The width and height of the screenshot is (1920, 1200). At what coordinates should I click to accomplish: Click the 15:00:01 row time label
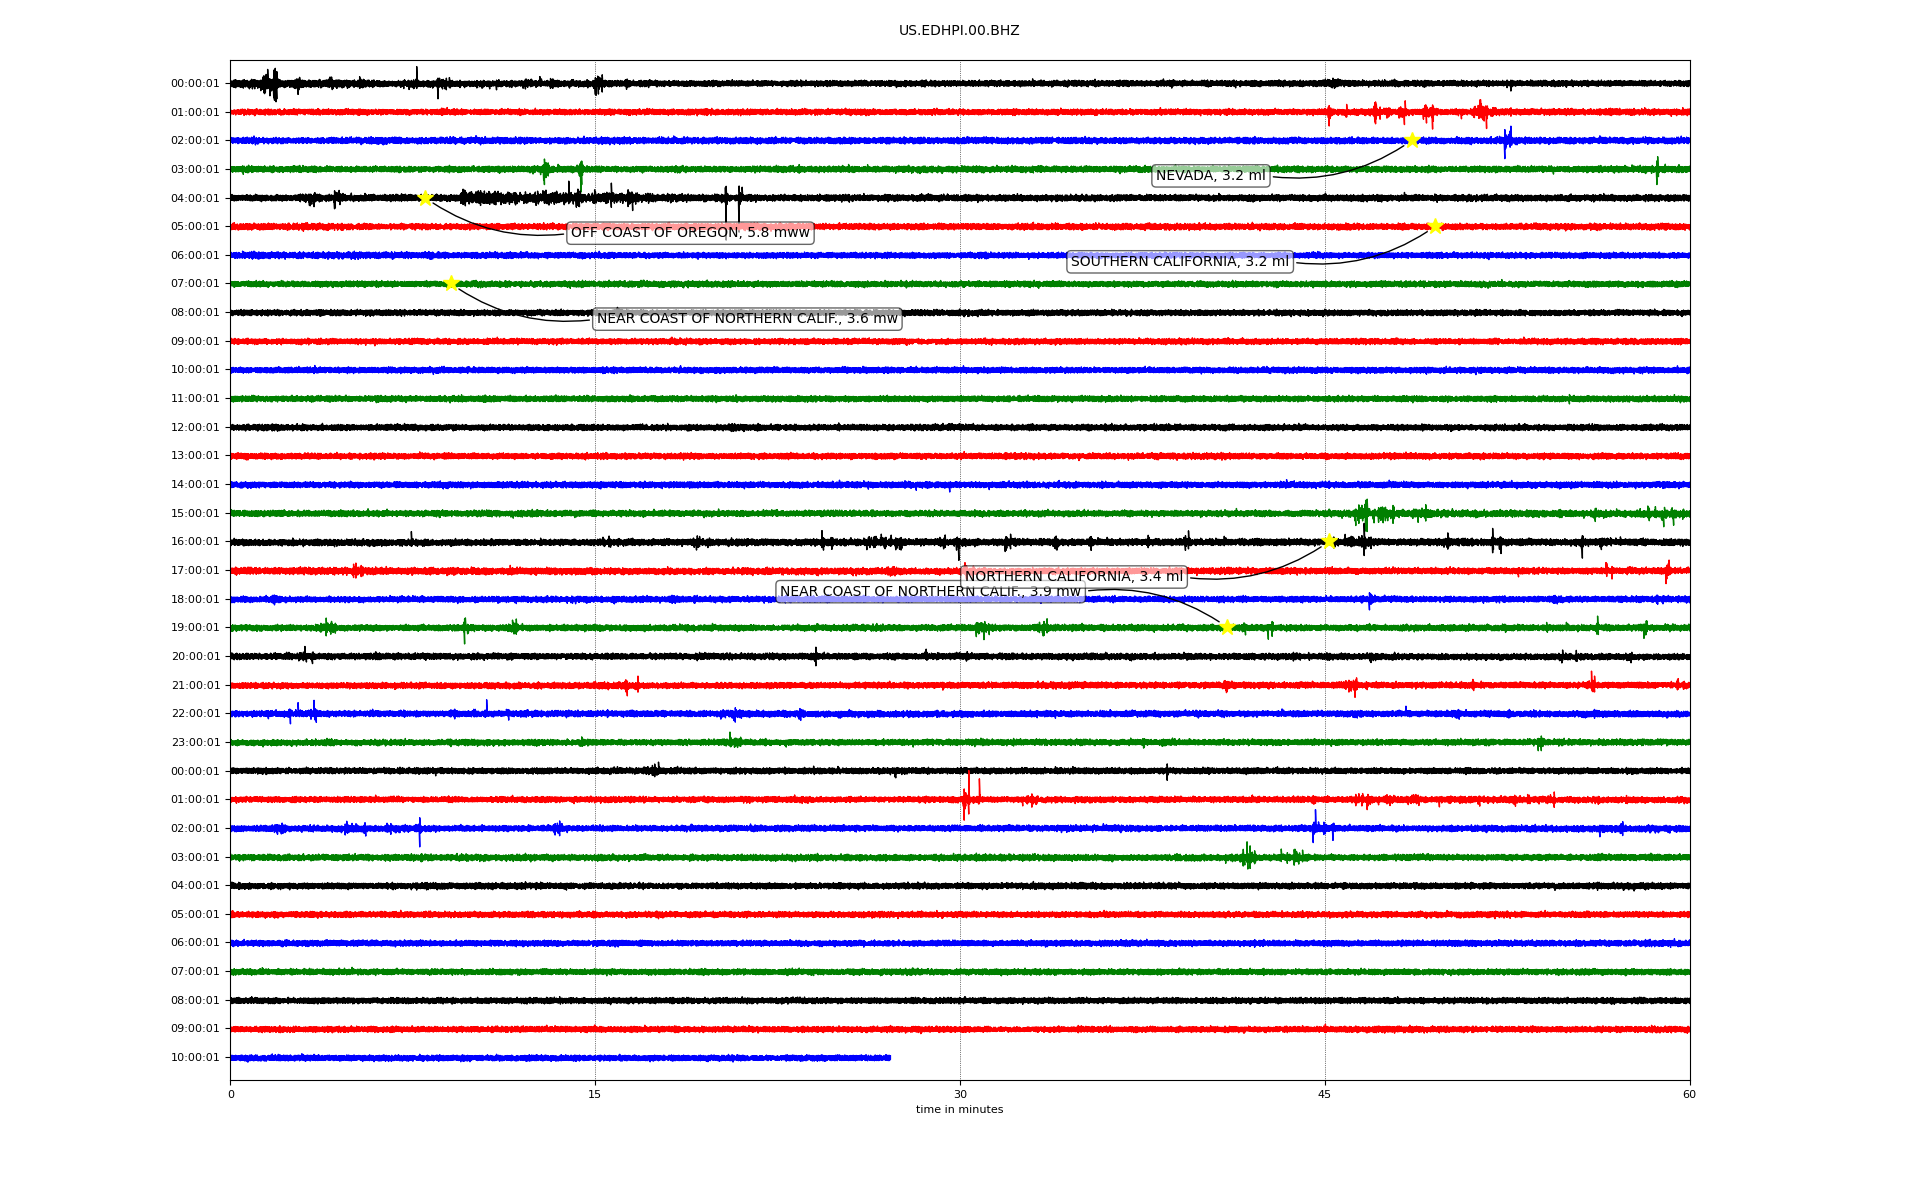pyautogui.click(x=195, y=514)
